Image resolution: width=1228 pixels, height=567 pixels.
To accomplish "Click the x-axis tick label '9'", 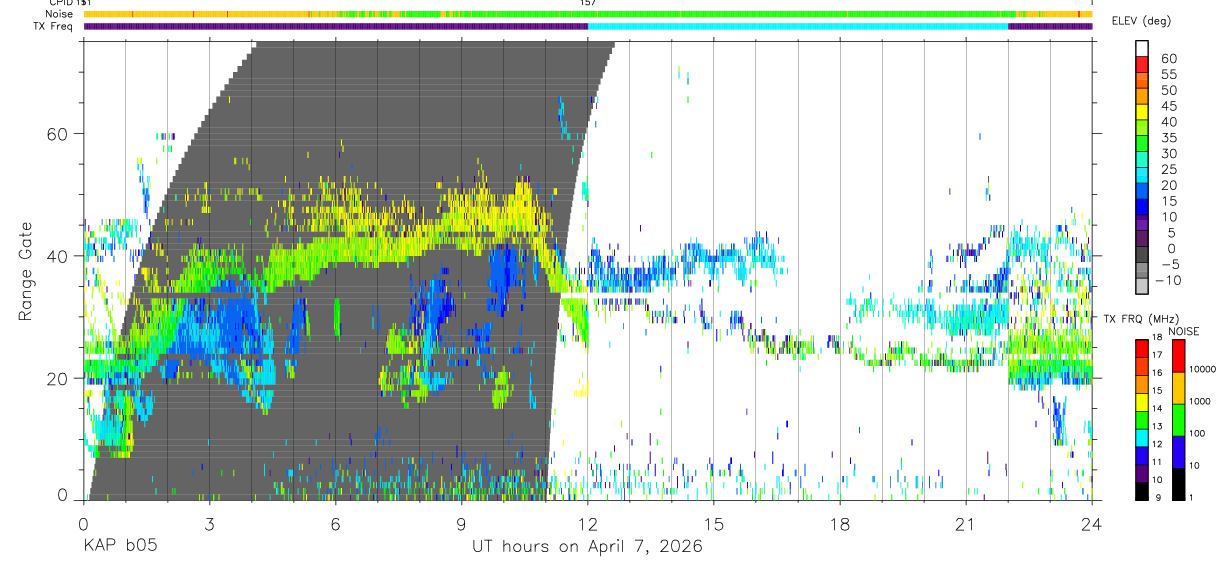I will coord(461,524).
